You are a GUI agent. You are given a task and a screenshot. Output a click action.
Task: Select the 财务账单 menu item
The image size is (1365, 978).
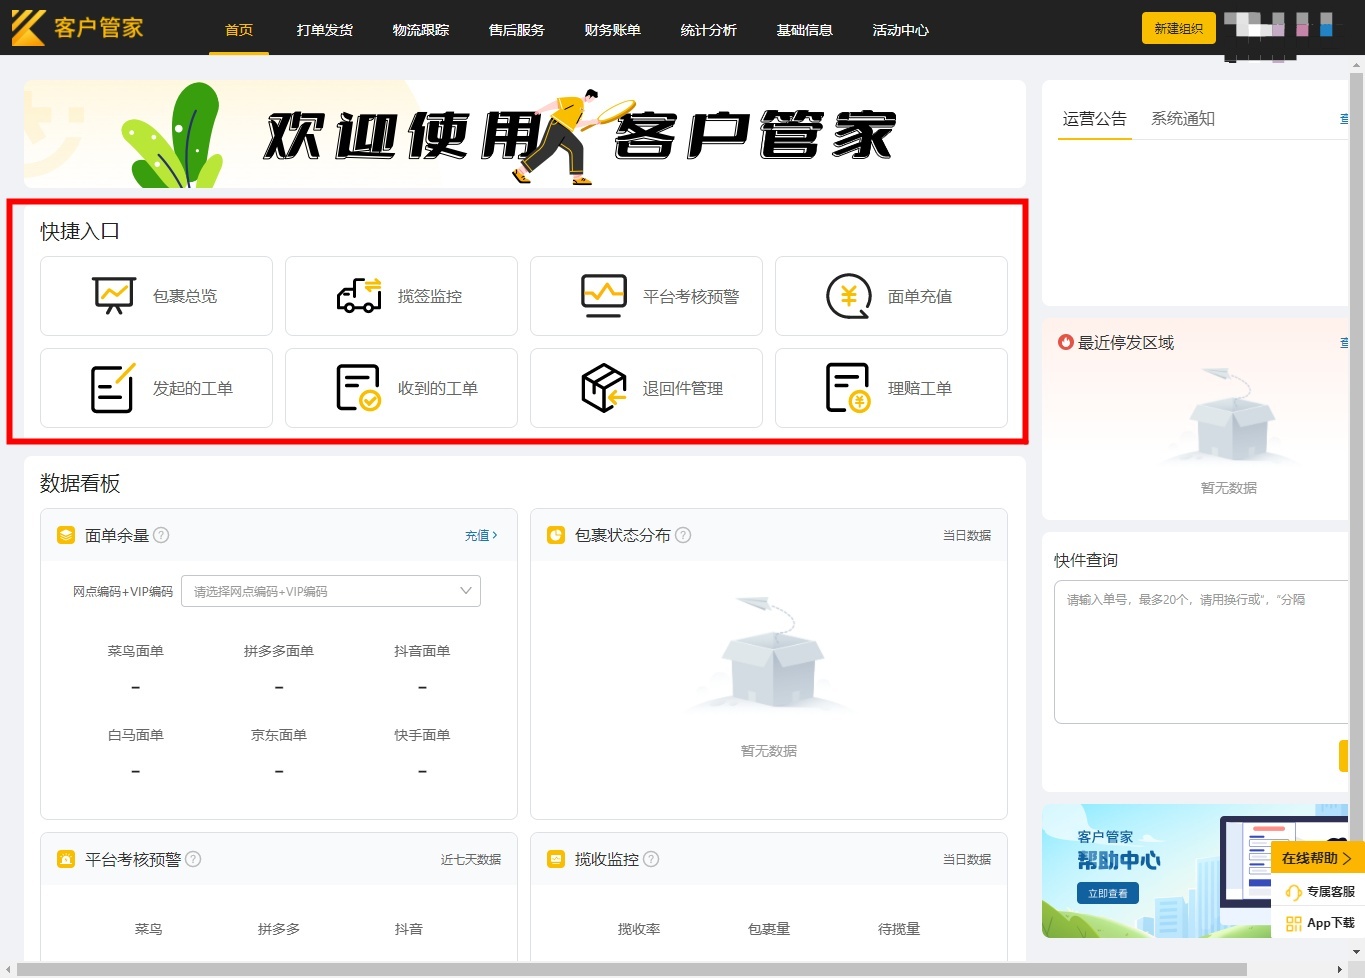(x=612, y=30)
